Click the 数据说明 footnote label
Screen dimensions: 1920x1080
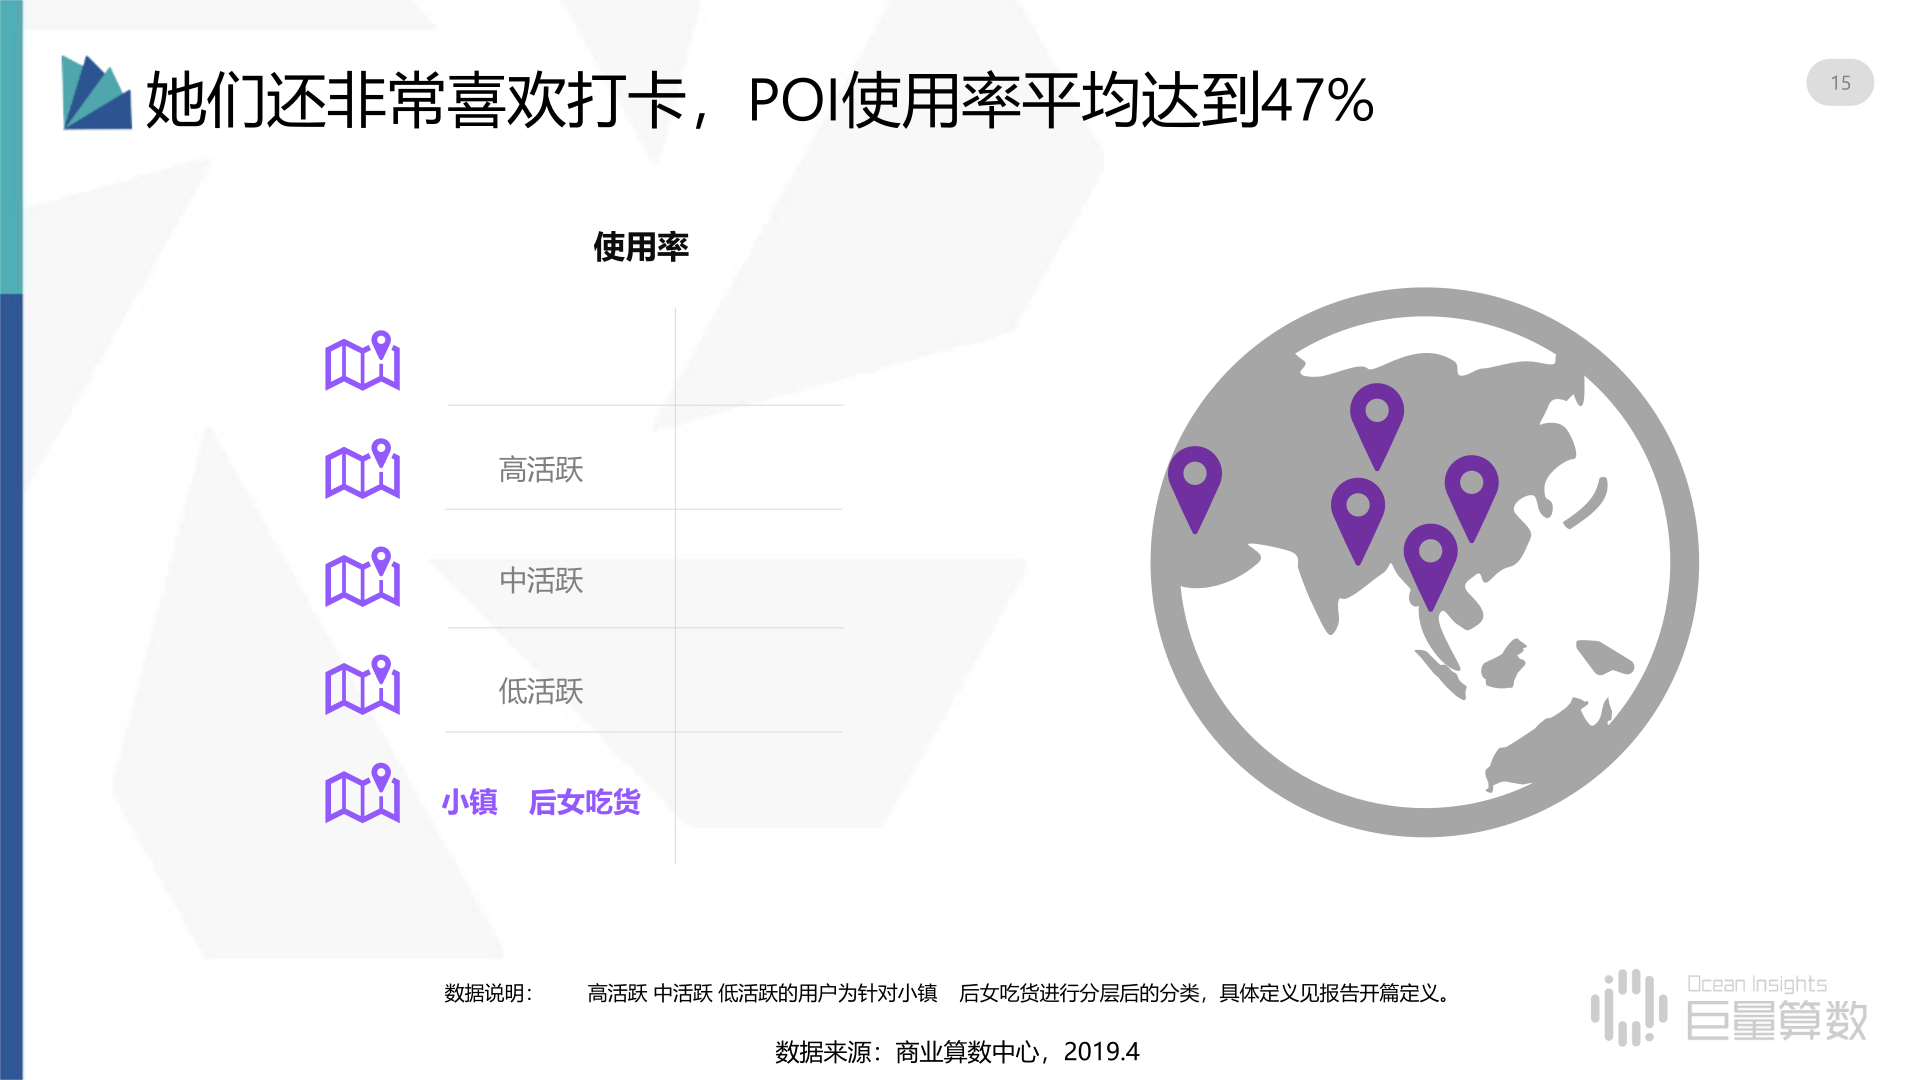pyautogui.click(x=489, y=993)
